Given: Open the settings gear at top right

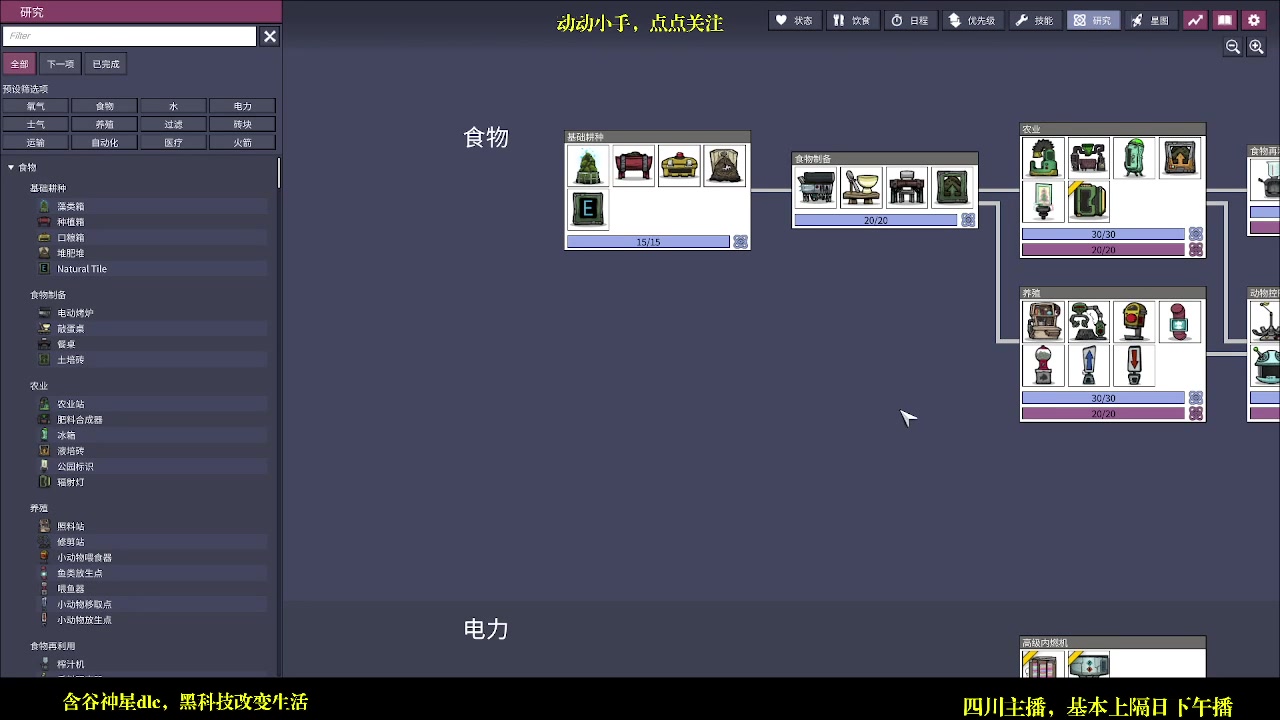Looking at the screenshot, I should point(1254,20).
